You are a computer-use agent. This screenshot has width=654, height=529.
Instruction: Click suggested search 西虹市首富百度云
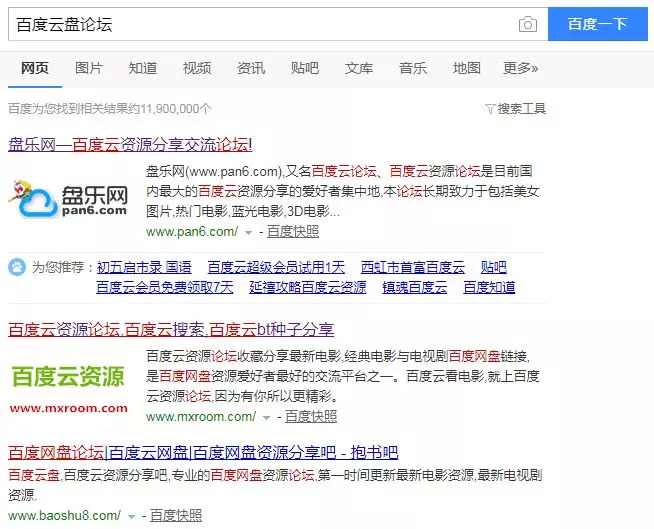(x=413, y=267)
